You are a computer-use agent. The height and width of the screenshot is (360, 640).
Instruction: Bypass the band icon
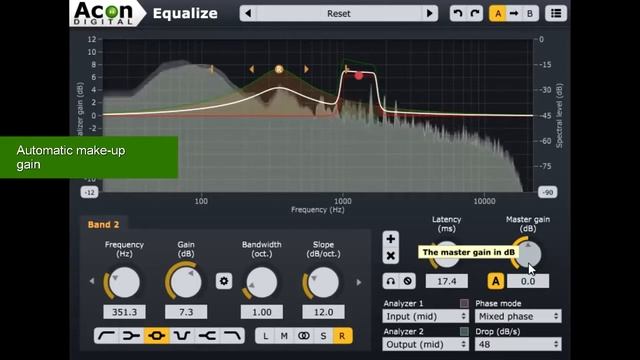pos(407,281)
